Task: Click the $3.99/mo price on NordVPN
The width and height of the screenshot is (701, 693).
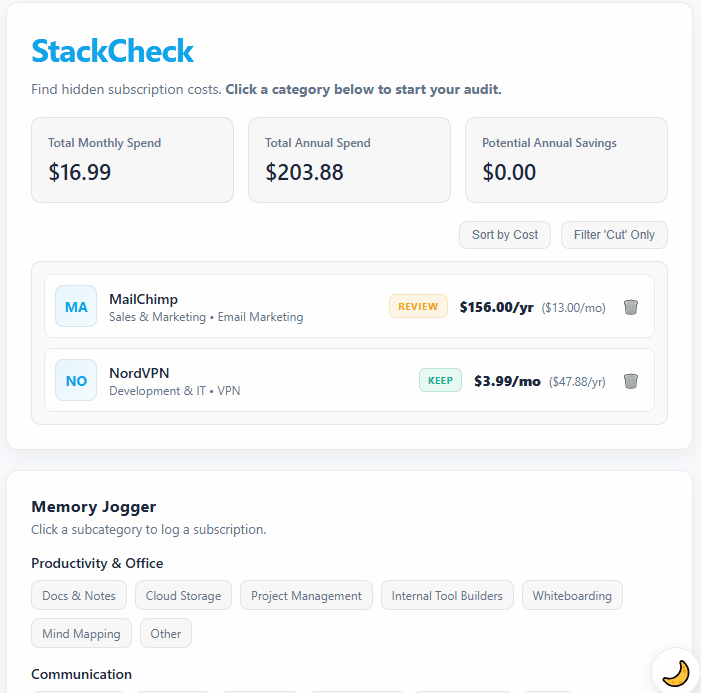Action: point(507,381)
